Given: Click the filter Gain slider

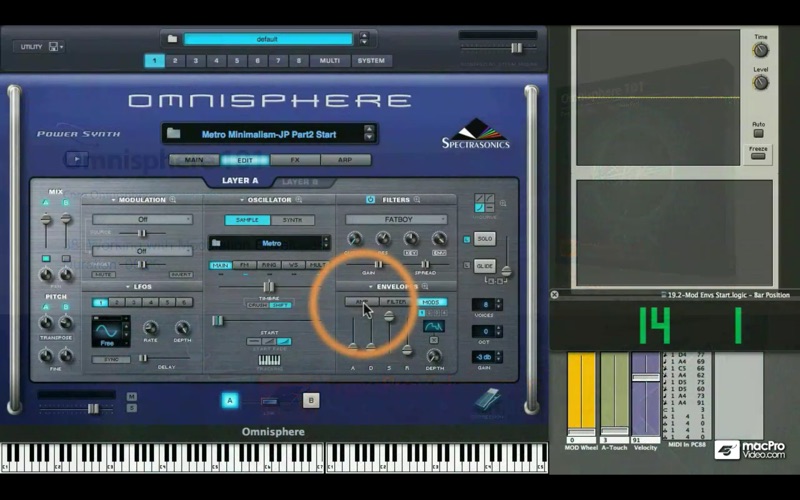Looking at the screenshot, I should click(x=379, y=264).
